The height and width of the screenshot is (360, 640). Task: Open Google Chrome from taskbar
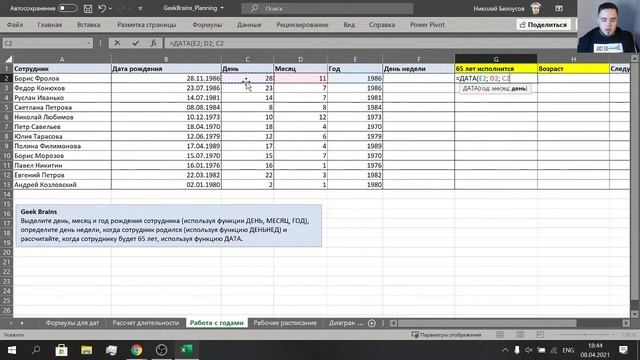[137, 350]
